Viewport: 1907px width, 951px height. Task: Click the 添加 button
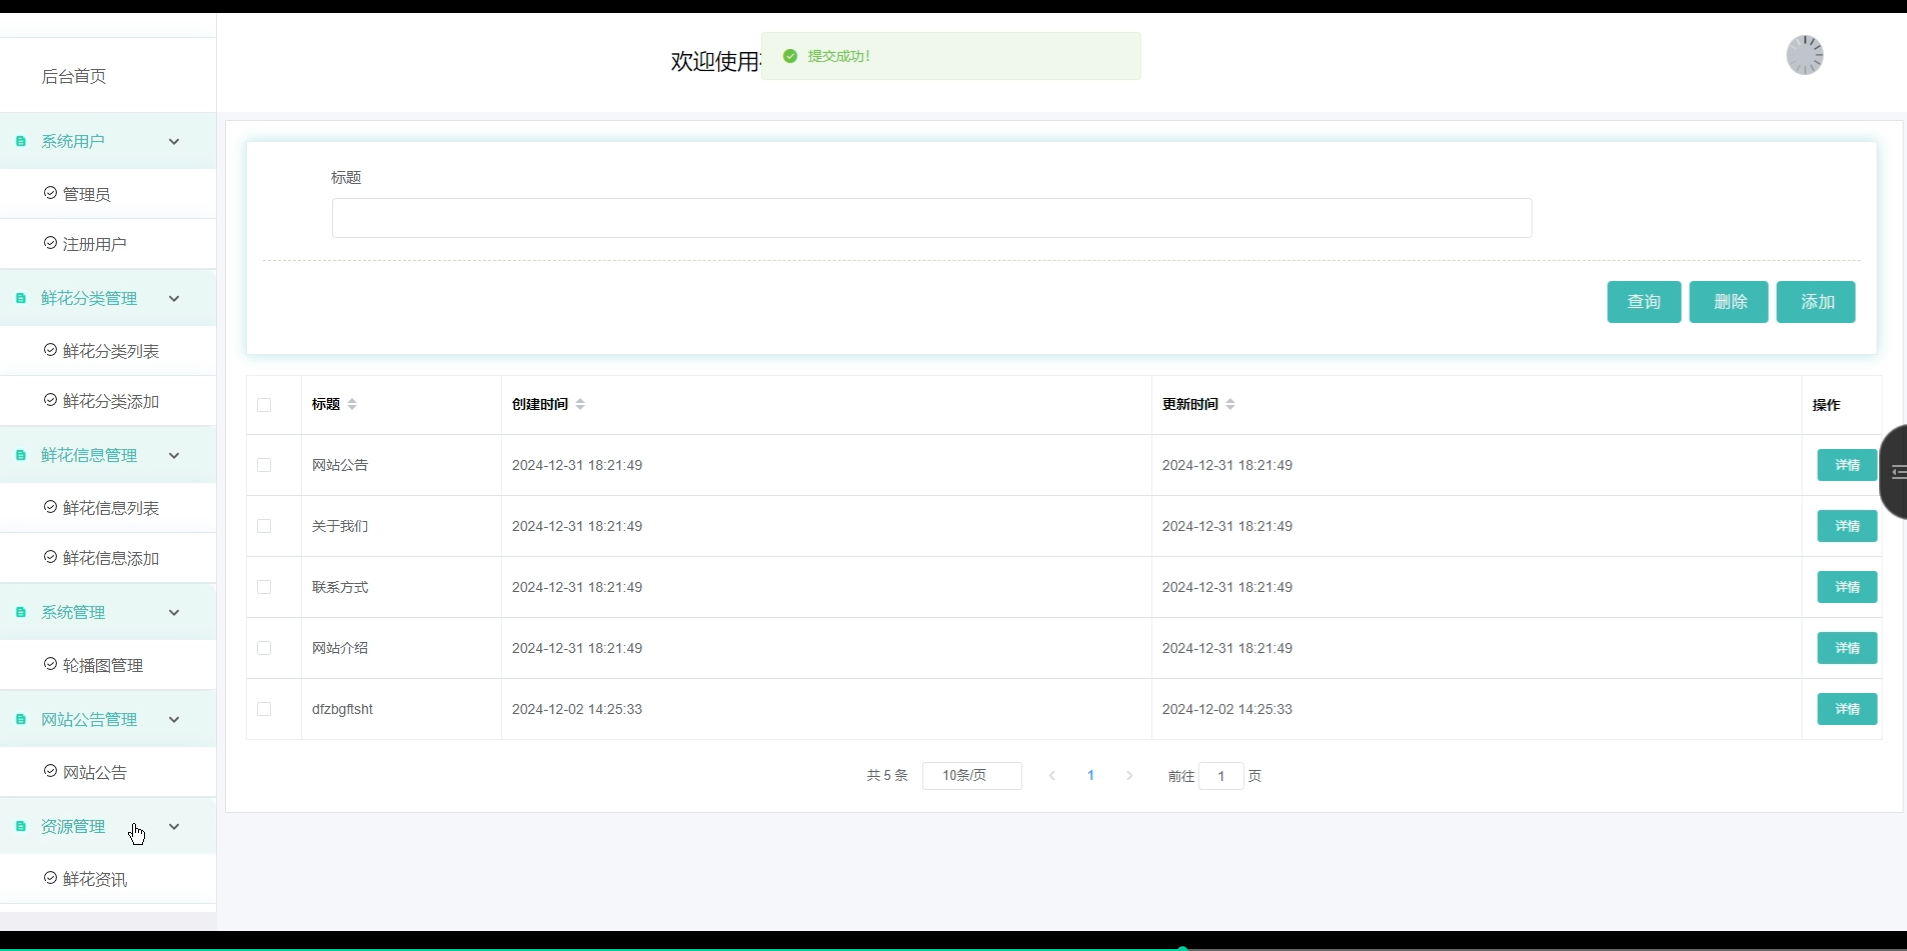(x=1816, y=302)
